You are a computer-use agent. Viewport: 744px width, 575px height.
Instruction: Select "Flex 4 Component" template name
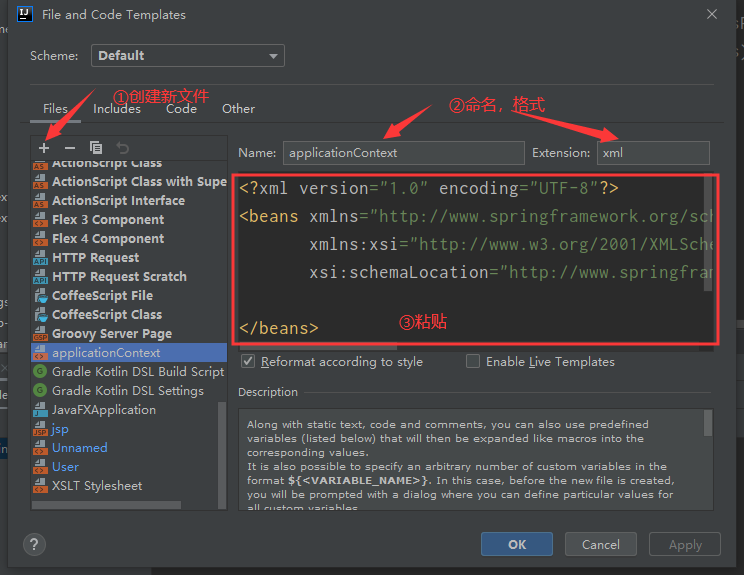[x=108, y=239]
